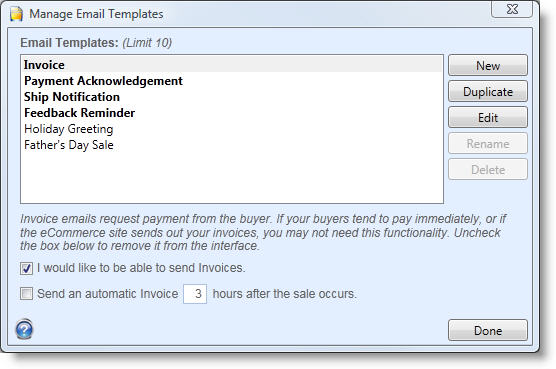Create a template with the New button
The width and height of the screenshot is (556, 369).
pyautogui.click(x=488, y=66)
